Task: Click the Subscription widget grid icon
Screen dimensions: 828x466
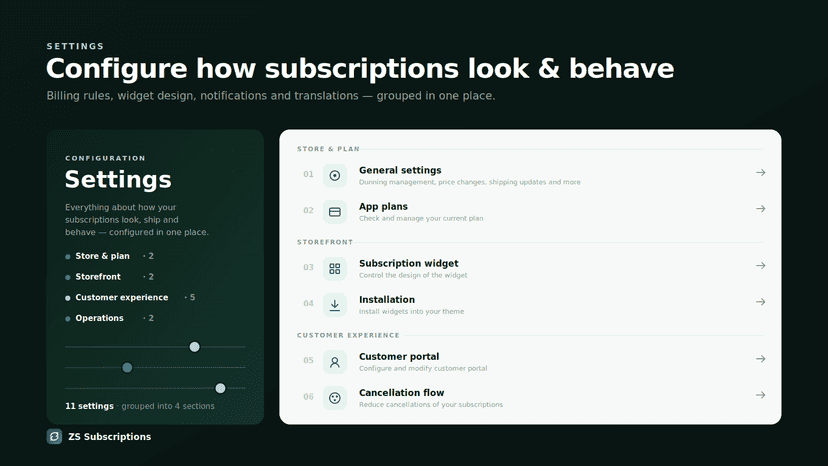Action: pos(335,269)
